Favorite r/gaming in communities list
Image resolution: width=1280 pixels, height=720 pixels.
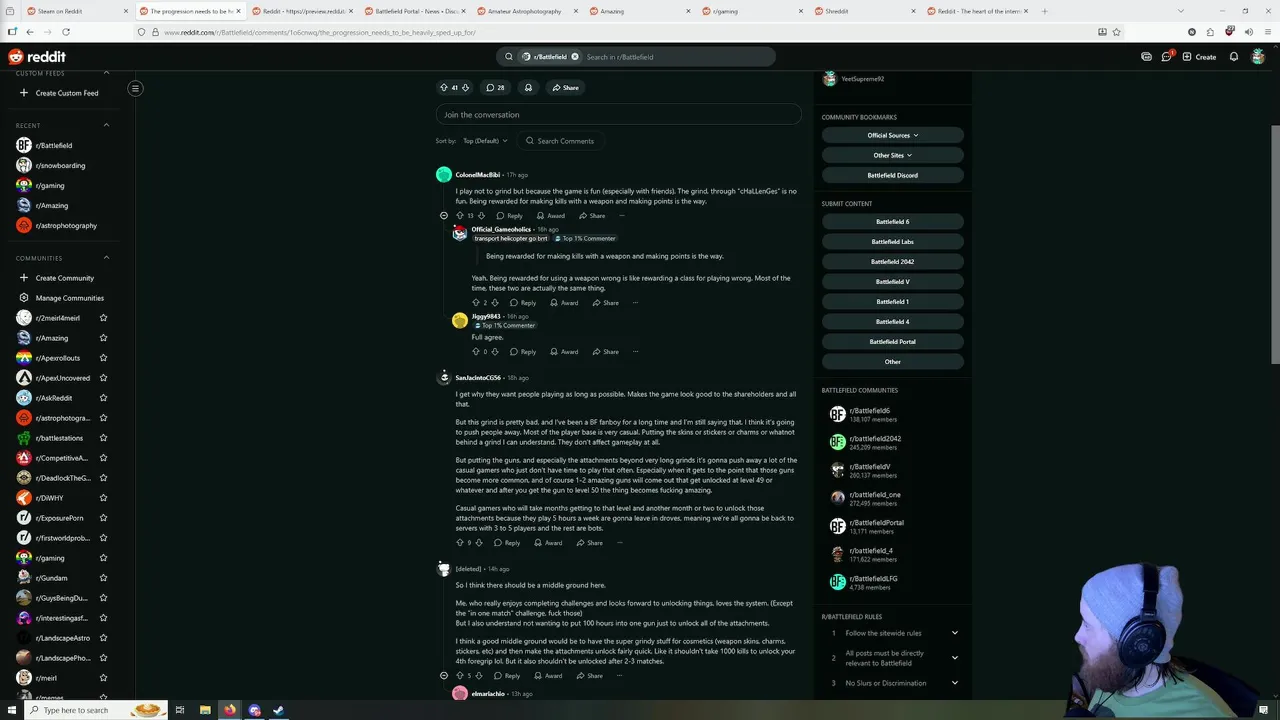tap(103, 558)
